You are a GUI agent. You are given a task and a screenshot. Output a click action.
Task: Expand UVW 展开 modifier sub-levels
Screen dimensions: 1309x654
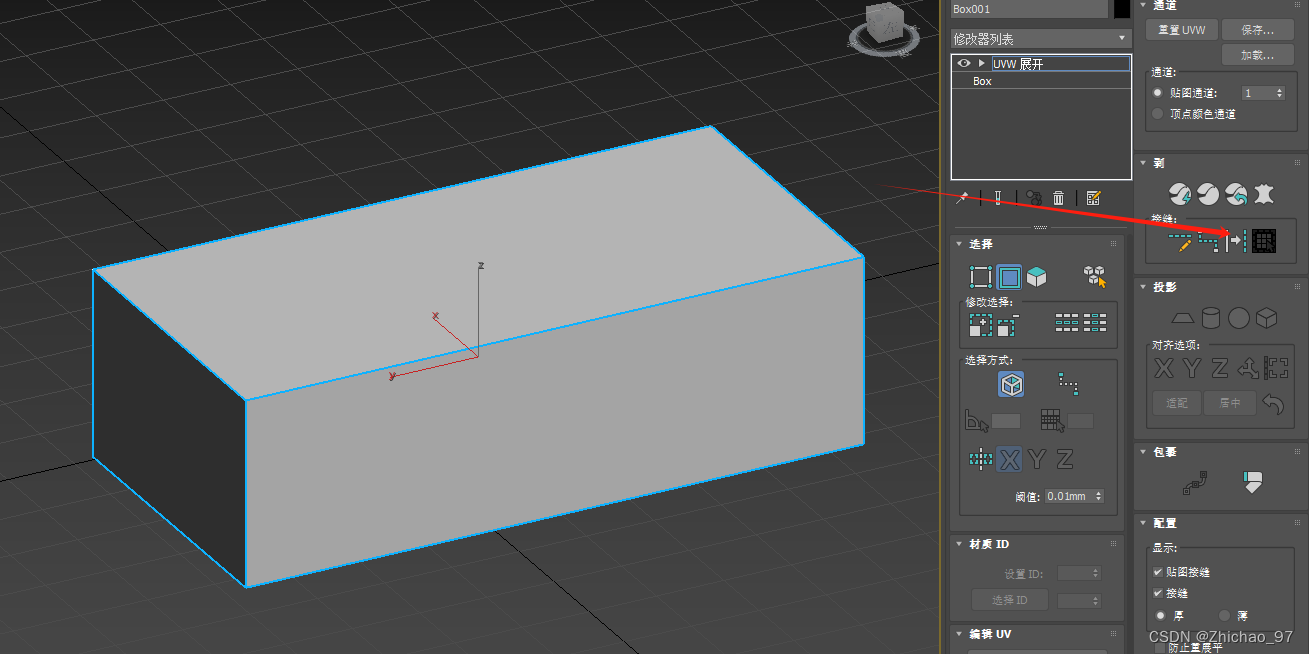982,63
